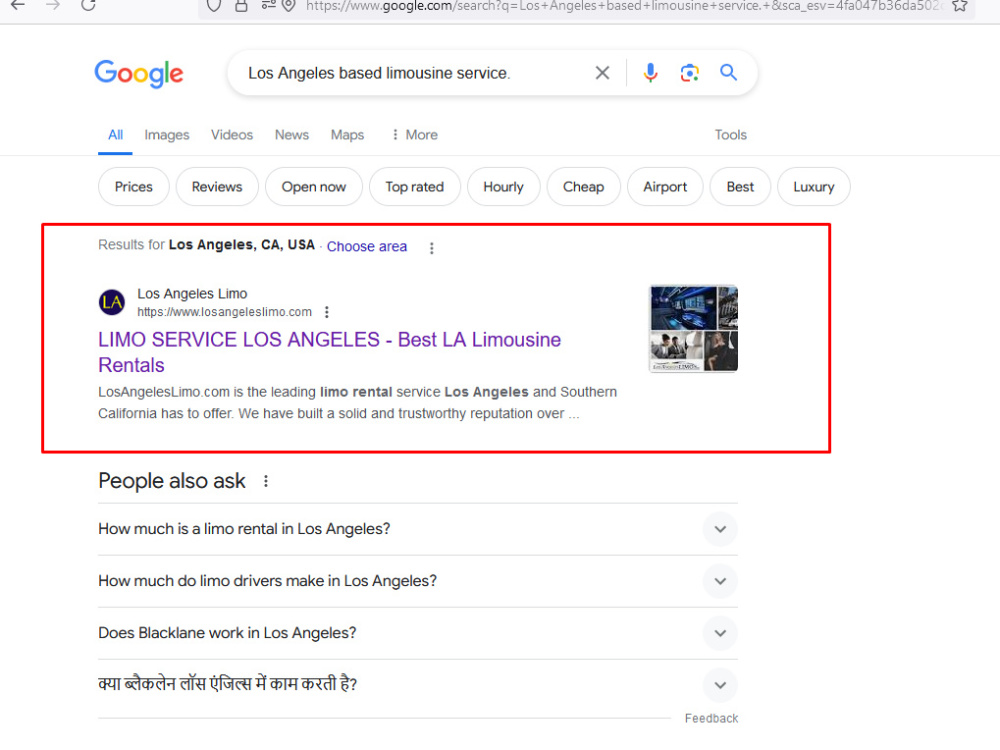1000x750 pixels.
Task: Apply the Cheap filter chip
Action: pos(584,187)
